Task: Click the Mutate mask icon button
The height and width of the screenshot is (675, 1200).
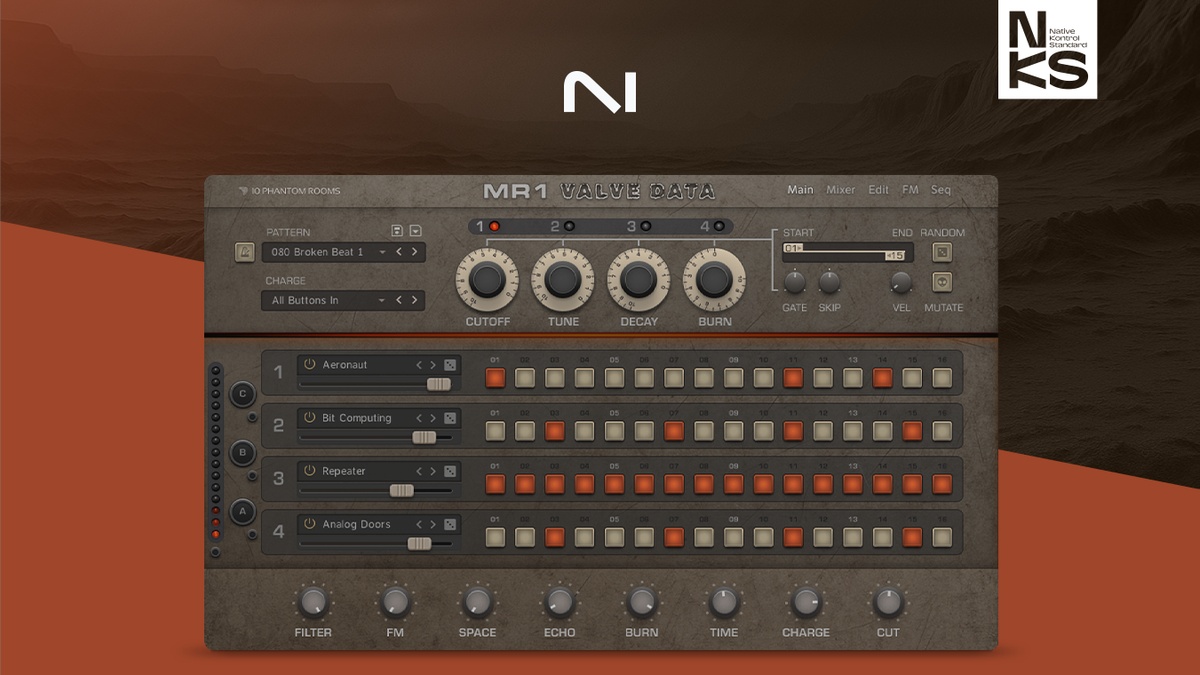Action: click(941, 282)
